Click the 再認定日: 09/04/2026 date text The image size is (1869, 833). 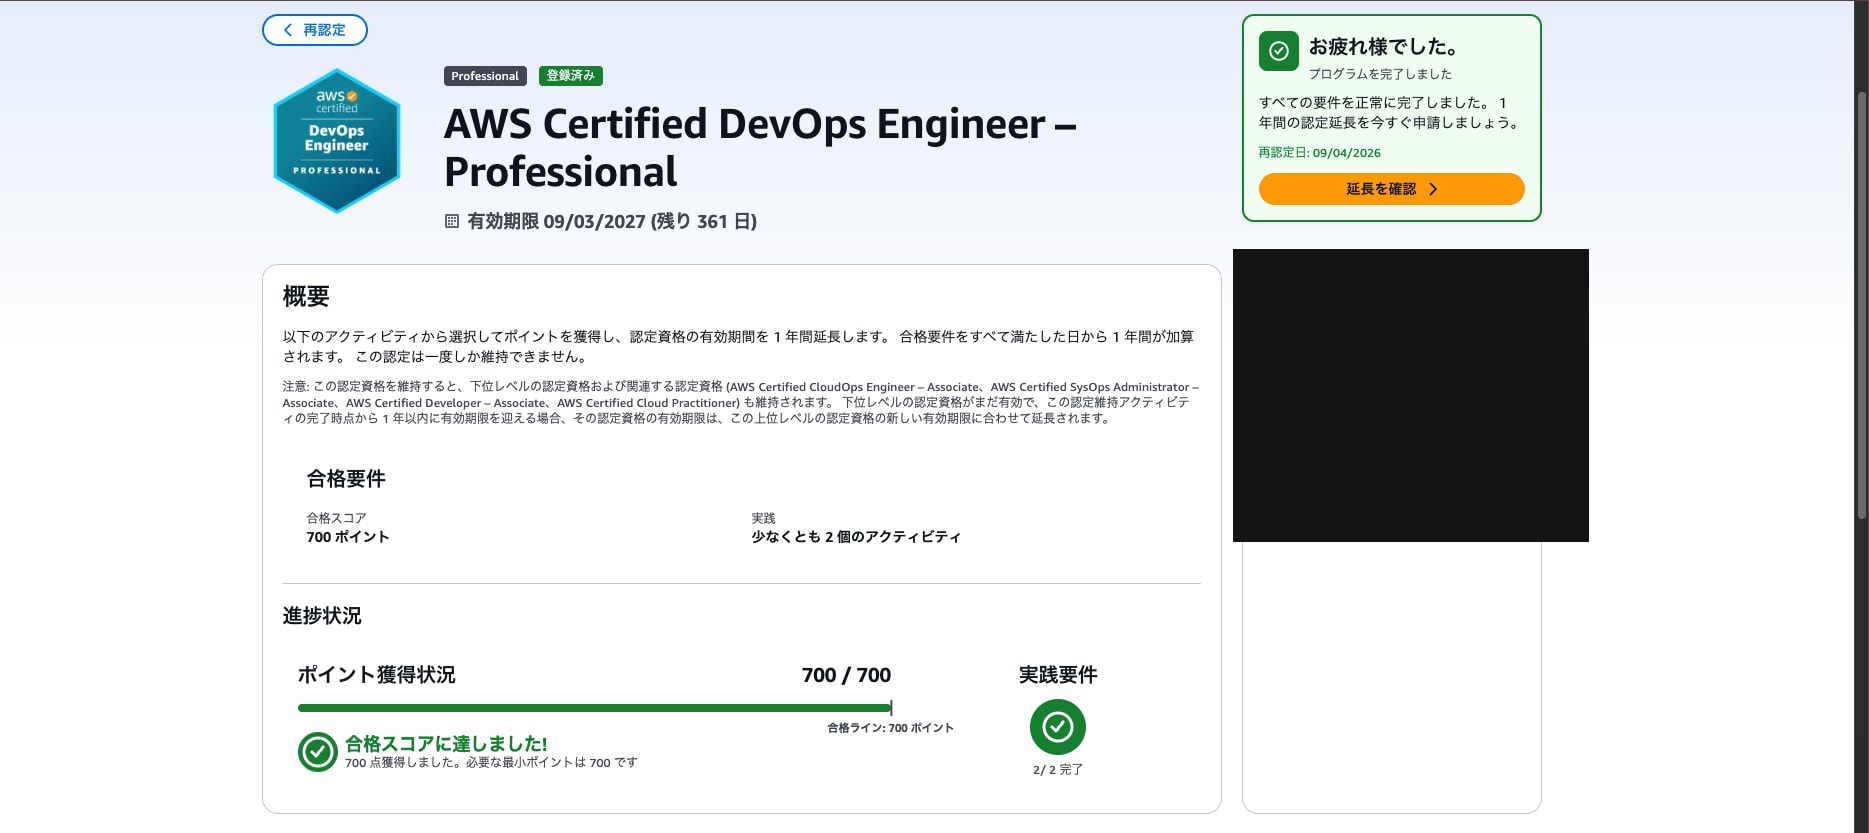(1320, 153)
